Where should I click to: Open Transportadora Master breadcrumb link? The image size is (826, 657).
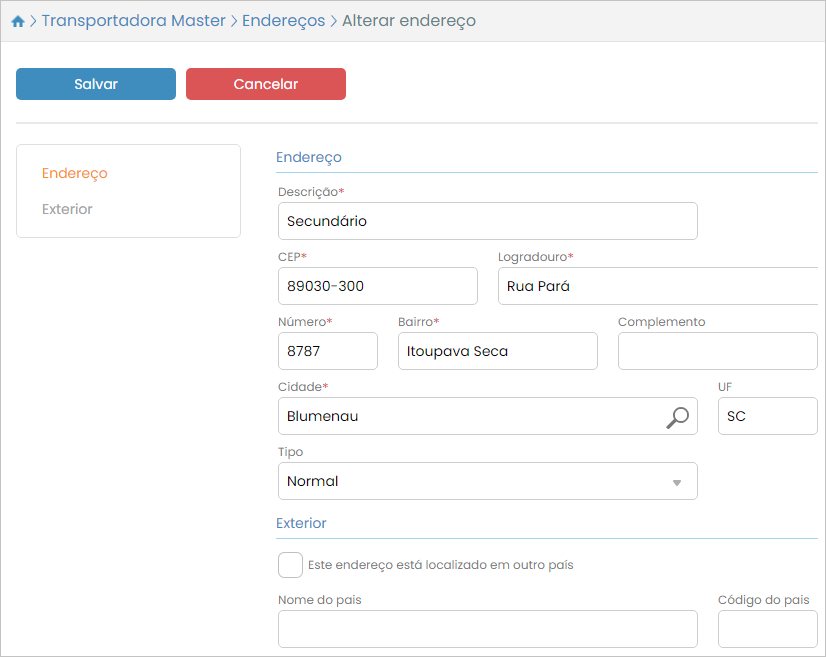coord(133,21)
